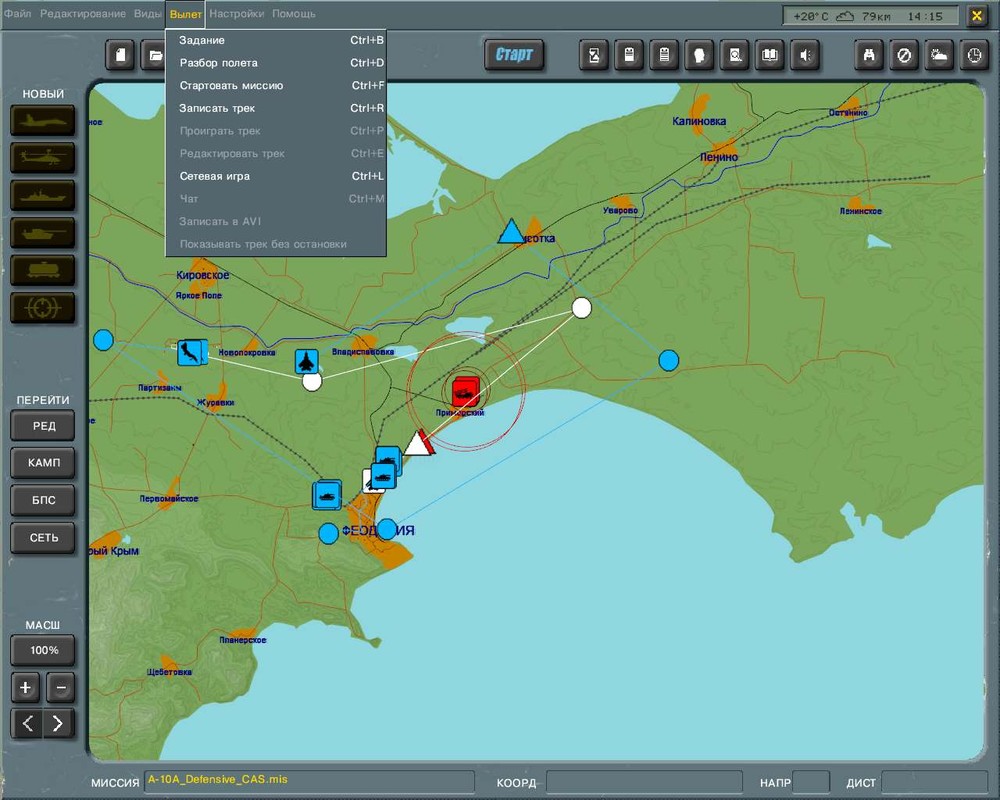Zoom out with the minus button
This screenshot has height=800, width=1000.
coord(60,688)
